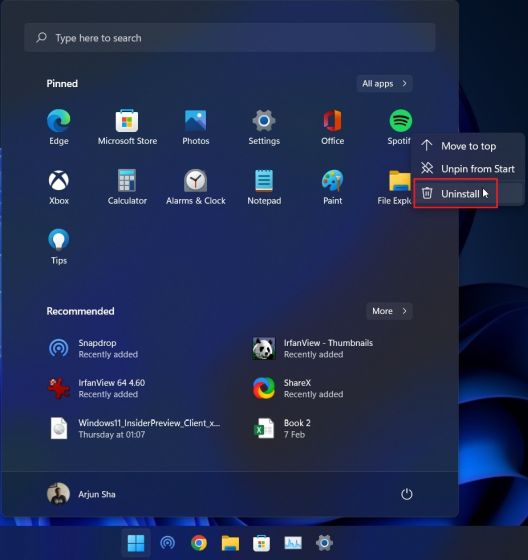The image size is (528, 560).
Task: Open the Paint app
Action: coord(332,188)
